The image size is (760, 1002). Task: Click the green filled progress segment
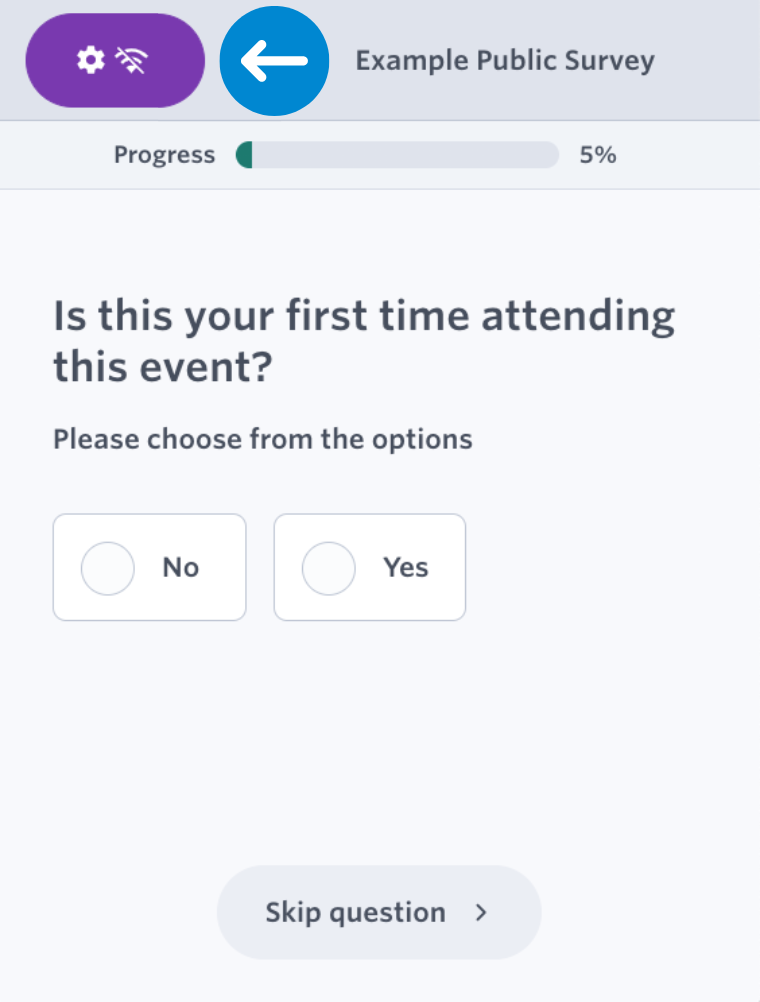[x=244, y=155]
